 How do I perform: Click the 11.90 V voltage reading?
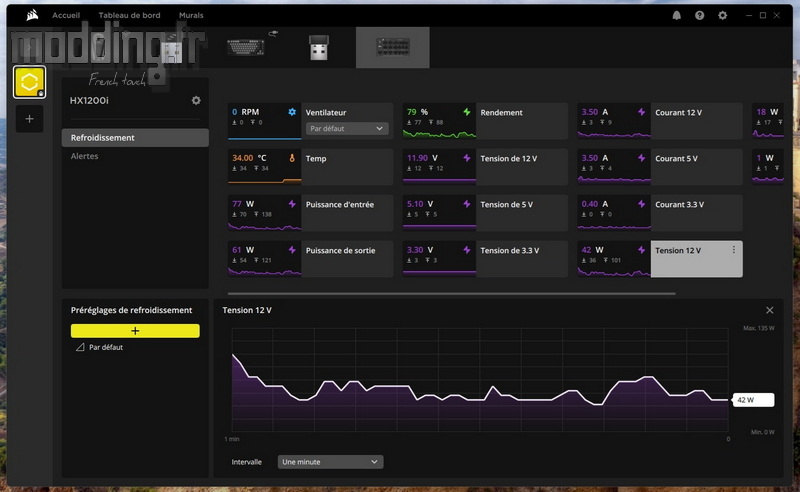coord(422,158)
